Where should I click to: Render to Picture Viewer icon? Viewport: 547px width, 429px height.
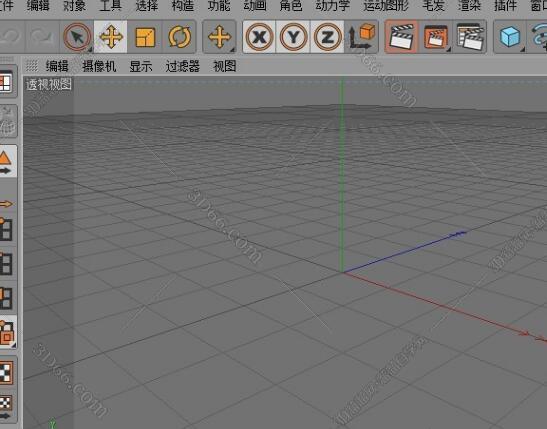click(435, 37)
